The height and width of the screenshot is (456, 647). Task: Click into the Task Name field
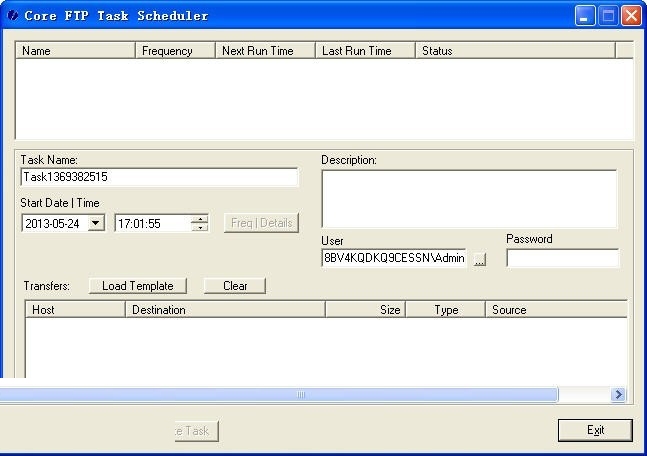point(159,177)
